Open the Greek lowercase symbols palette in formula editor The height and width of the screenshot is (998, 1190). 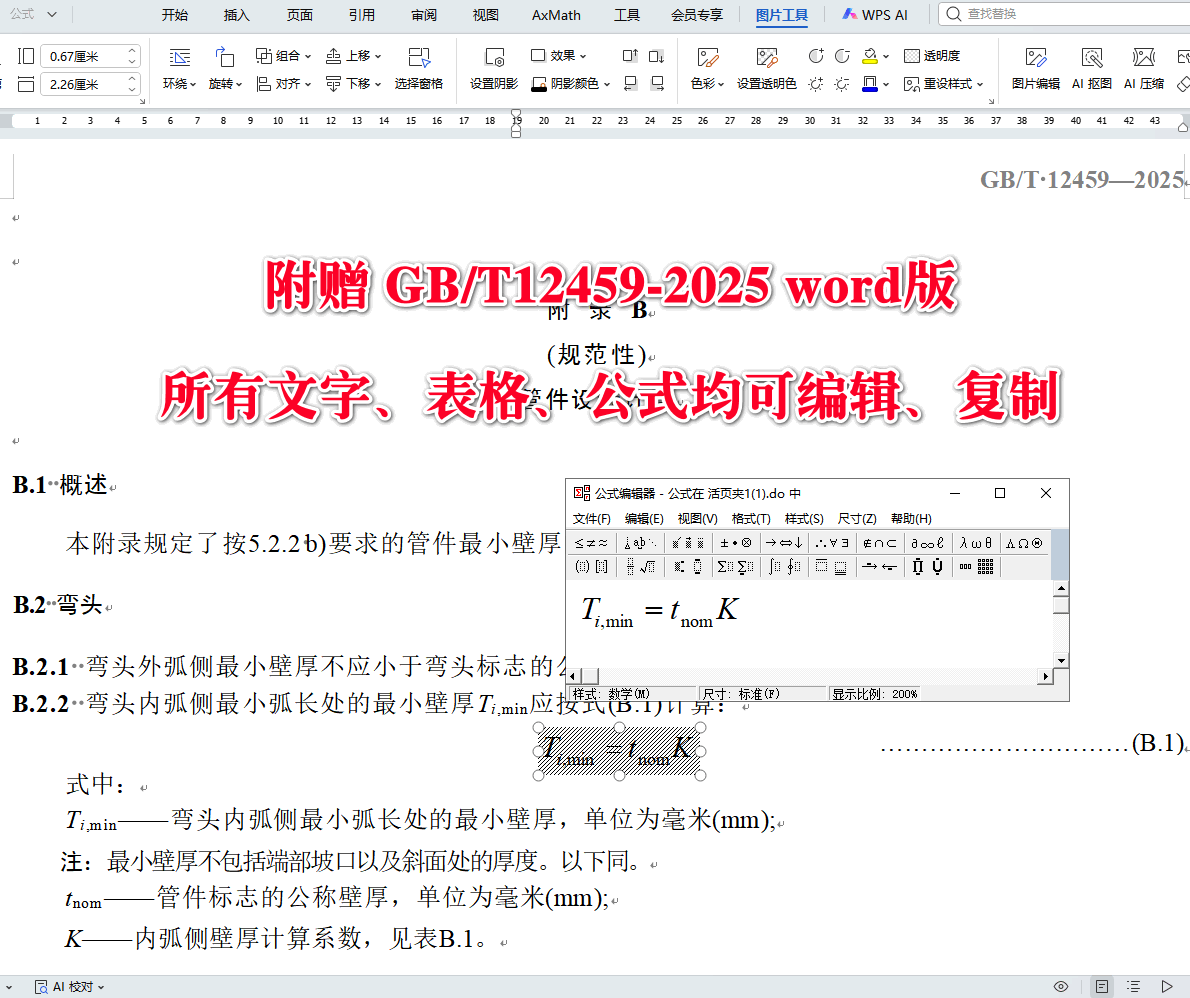pos(976,544)
